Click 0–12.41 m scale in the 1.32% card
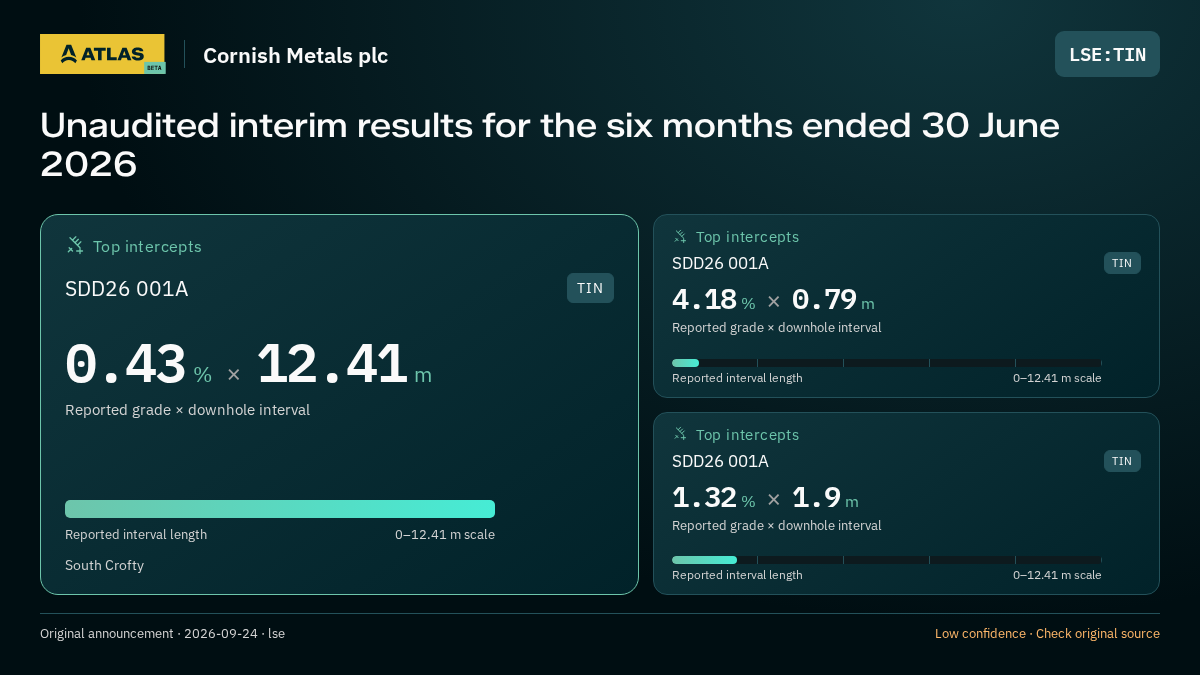This screenshot has height=675, width=1200. click(x=1057, y=575)
